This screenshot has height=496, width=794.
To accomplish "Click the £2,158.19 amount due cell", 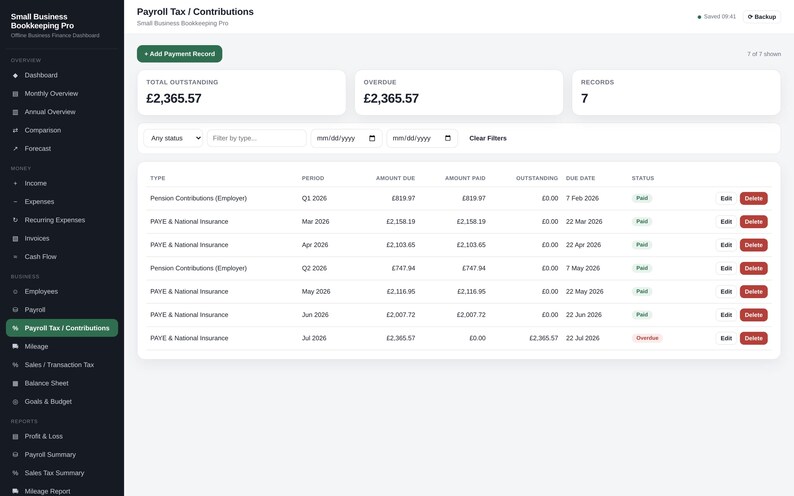I will click(x=401, y=222).
